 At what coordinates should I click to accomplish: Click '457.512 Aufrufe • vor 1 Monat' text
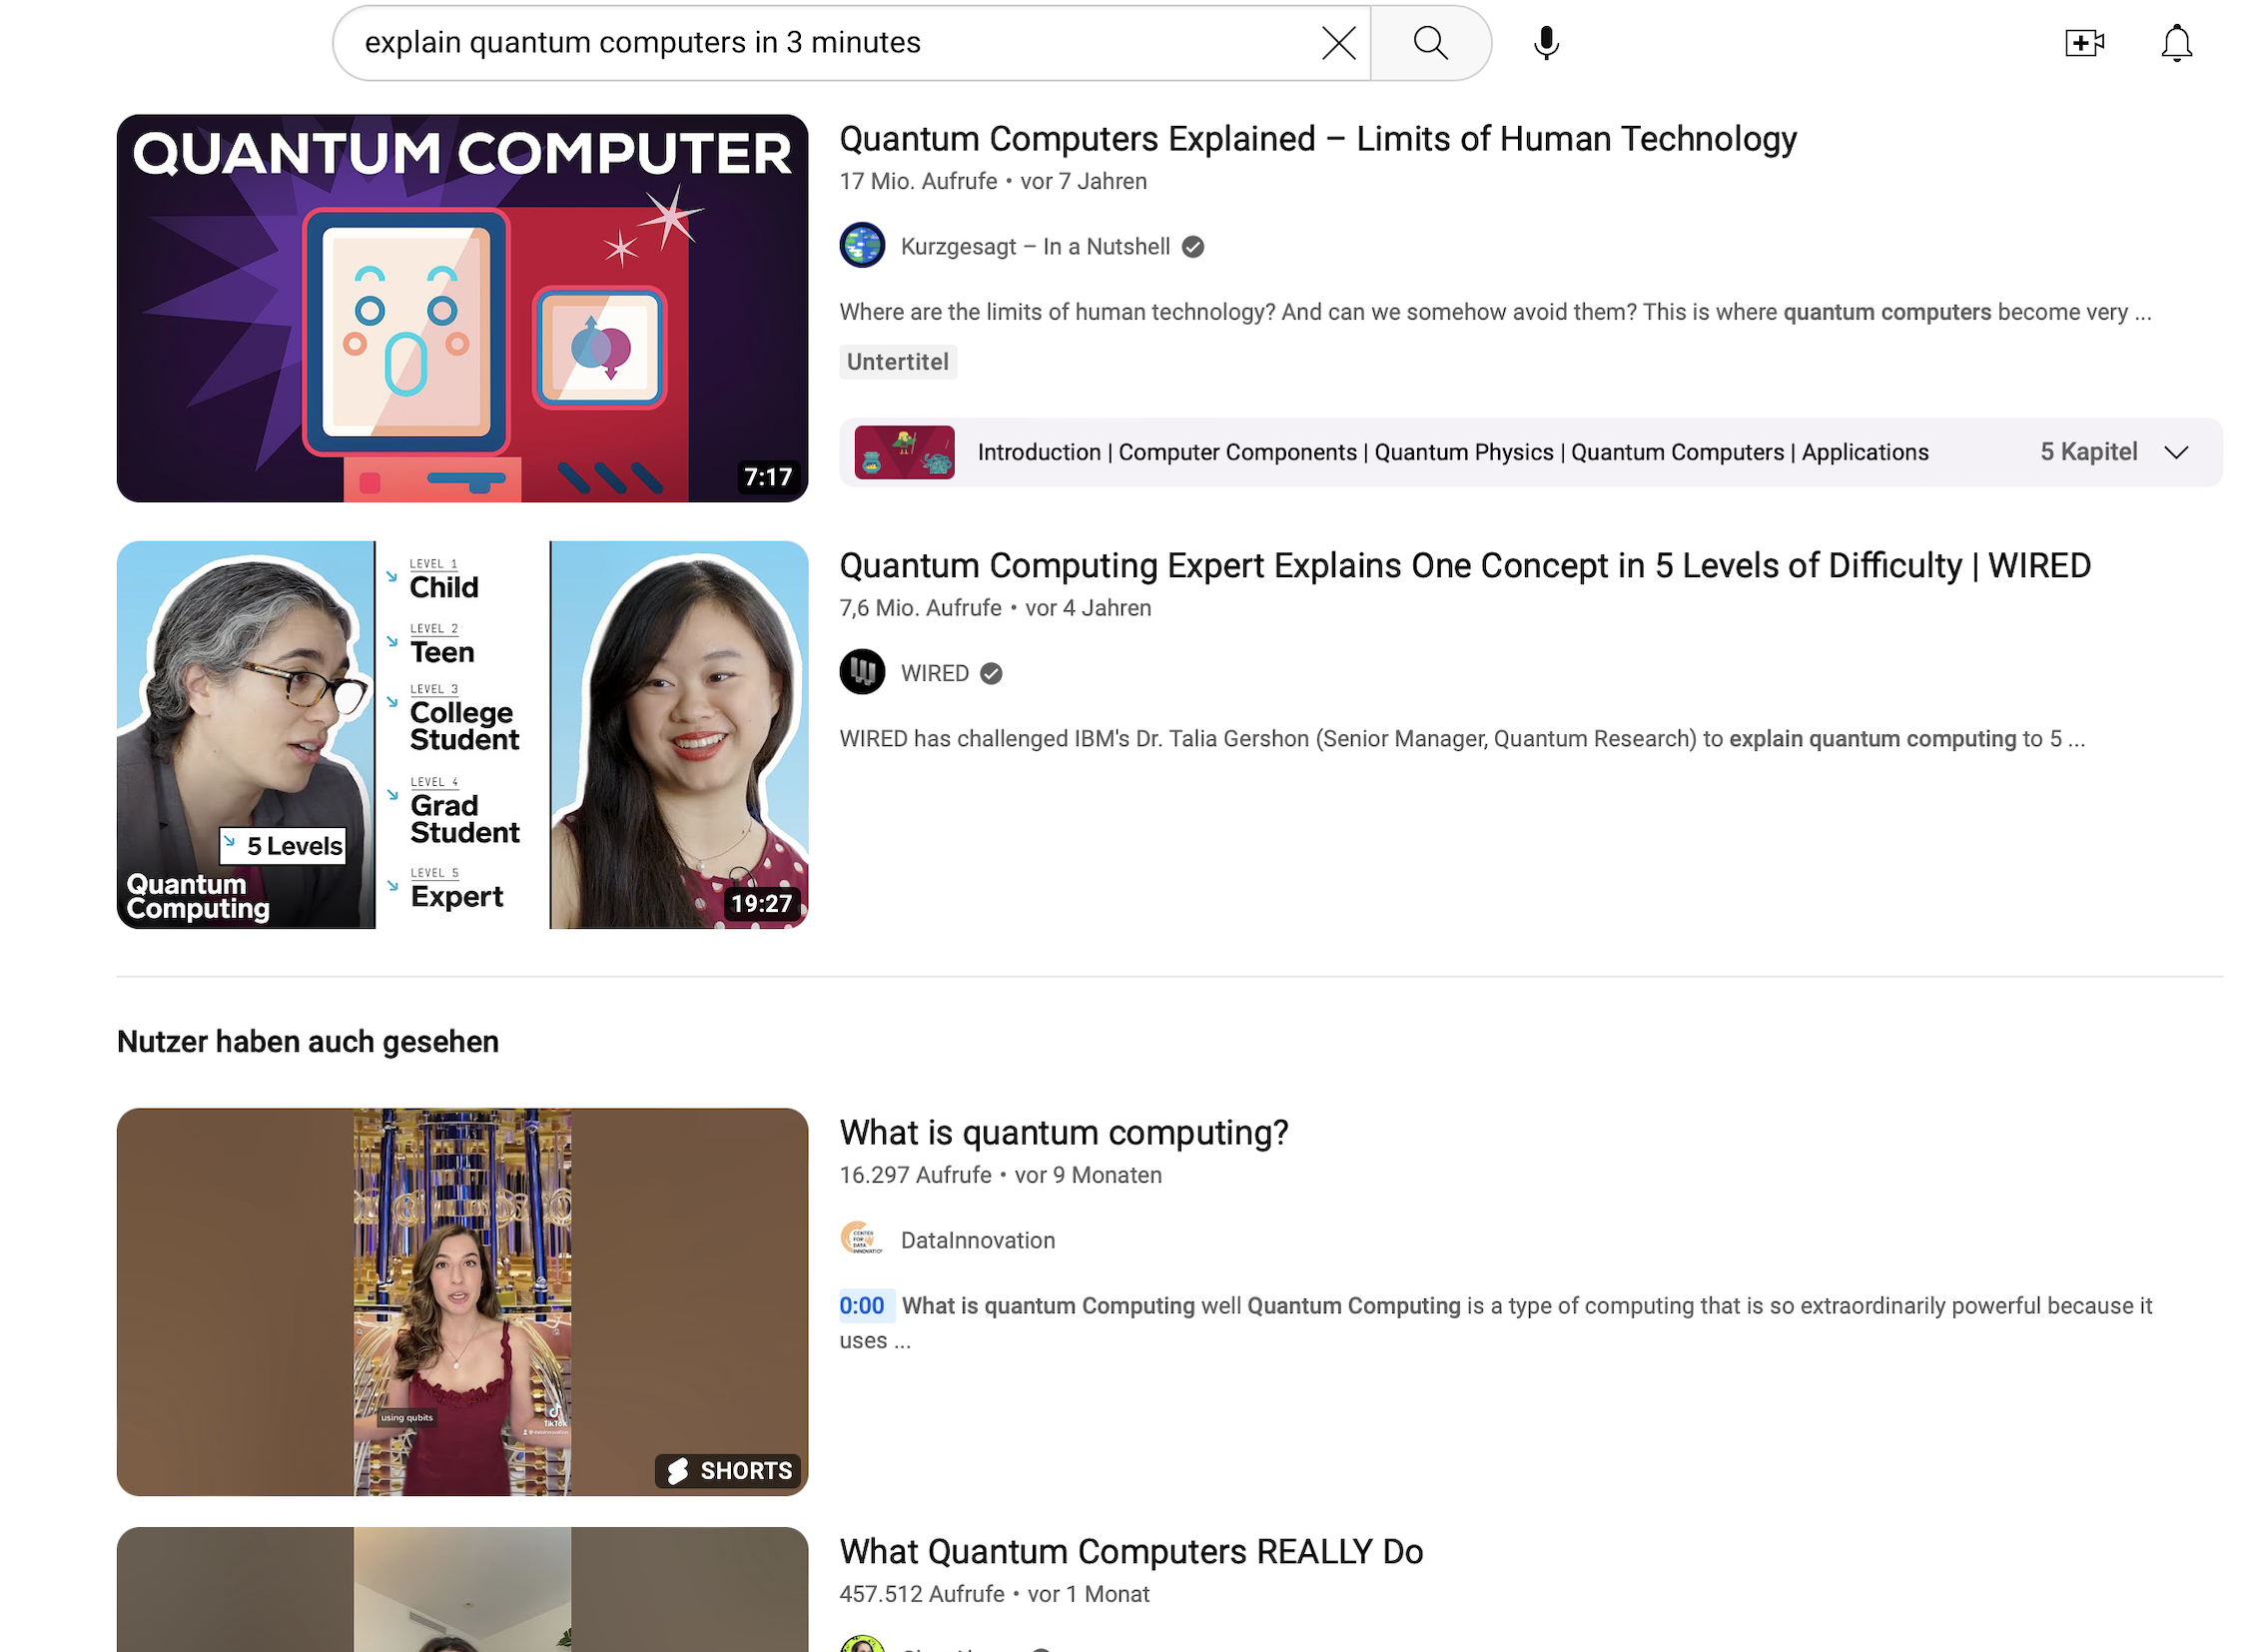coord(994,1594)
